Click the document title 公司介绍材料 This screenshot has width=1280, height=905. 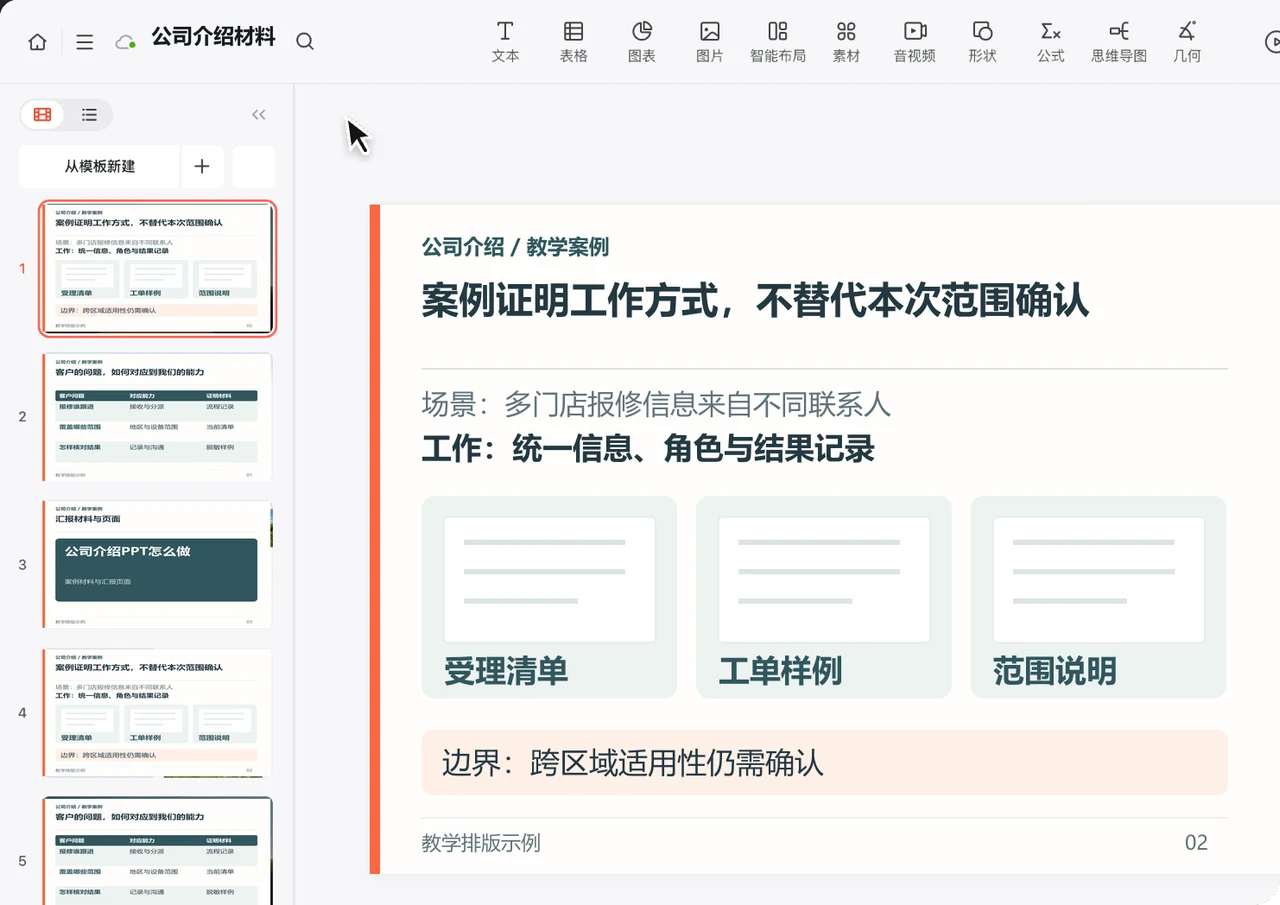pos(213,38)
